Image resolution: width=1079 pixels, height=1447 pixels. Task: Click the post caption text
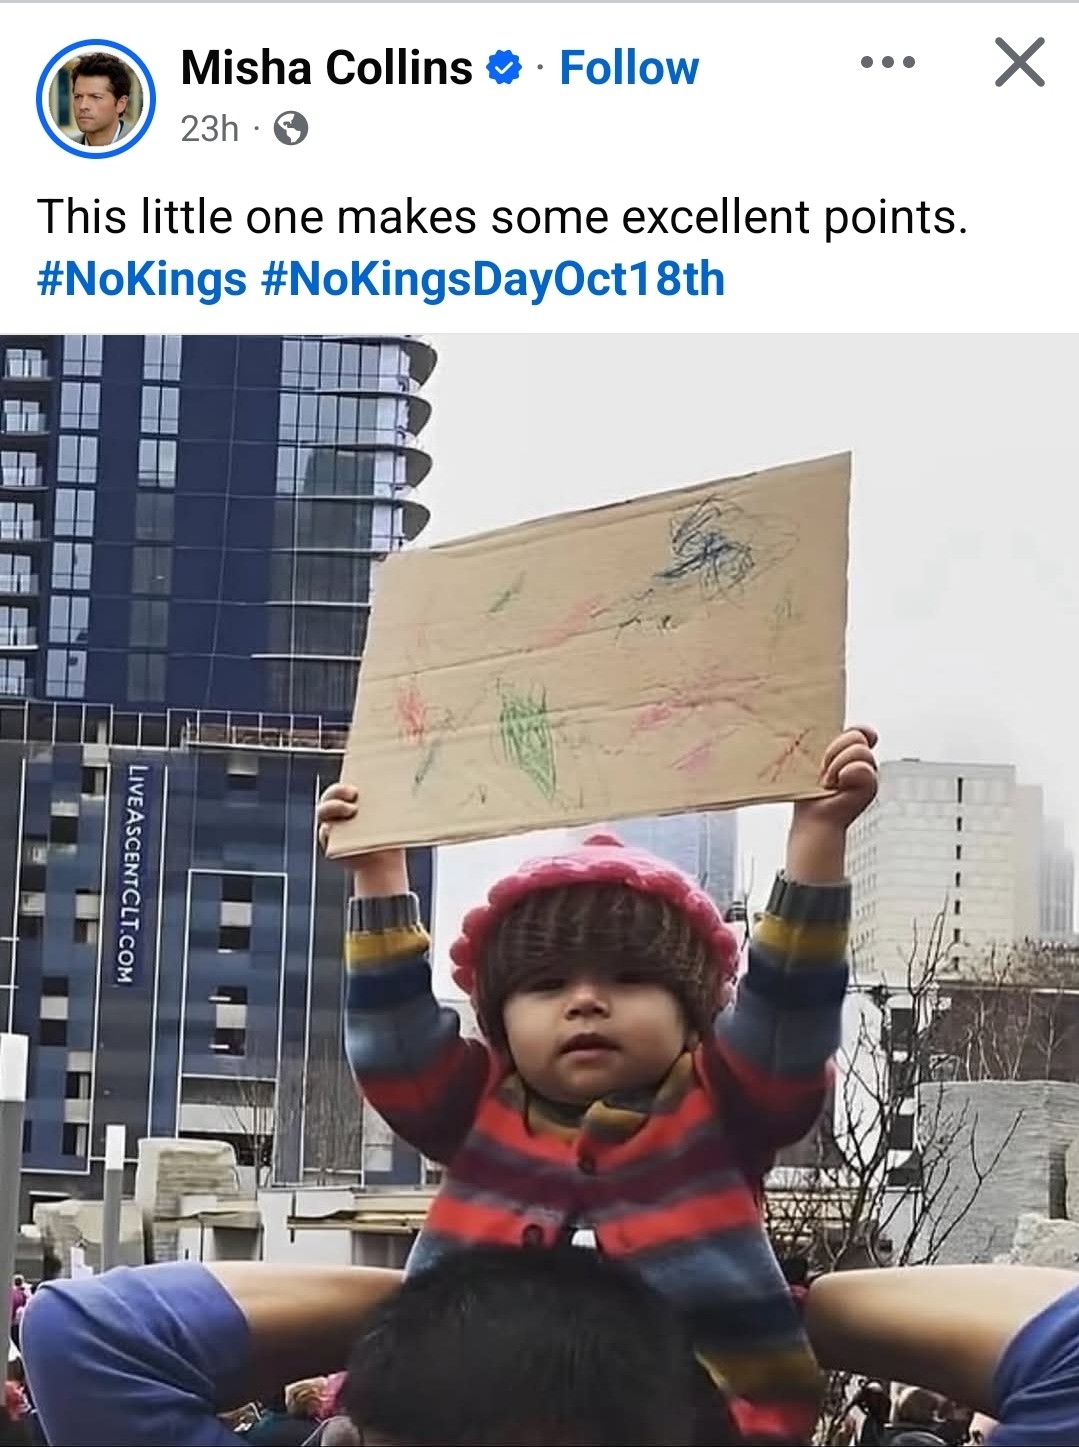tap(503, 217)
